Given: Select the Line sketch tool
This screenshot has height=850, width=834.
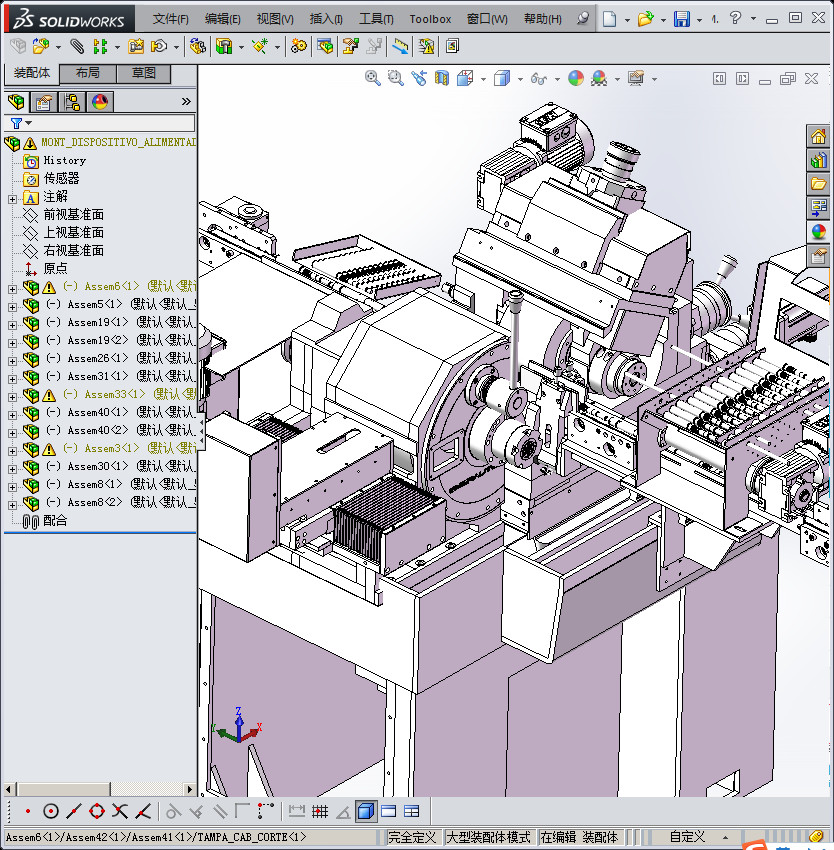Looking at the screenshot, I should click(x=75, y=811).
